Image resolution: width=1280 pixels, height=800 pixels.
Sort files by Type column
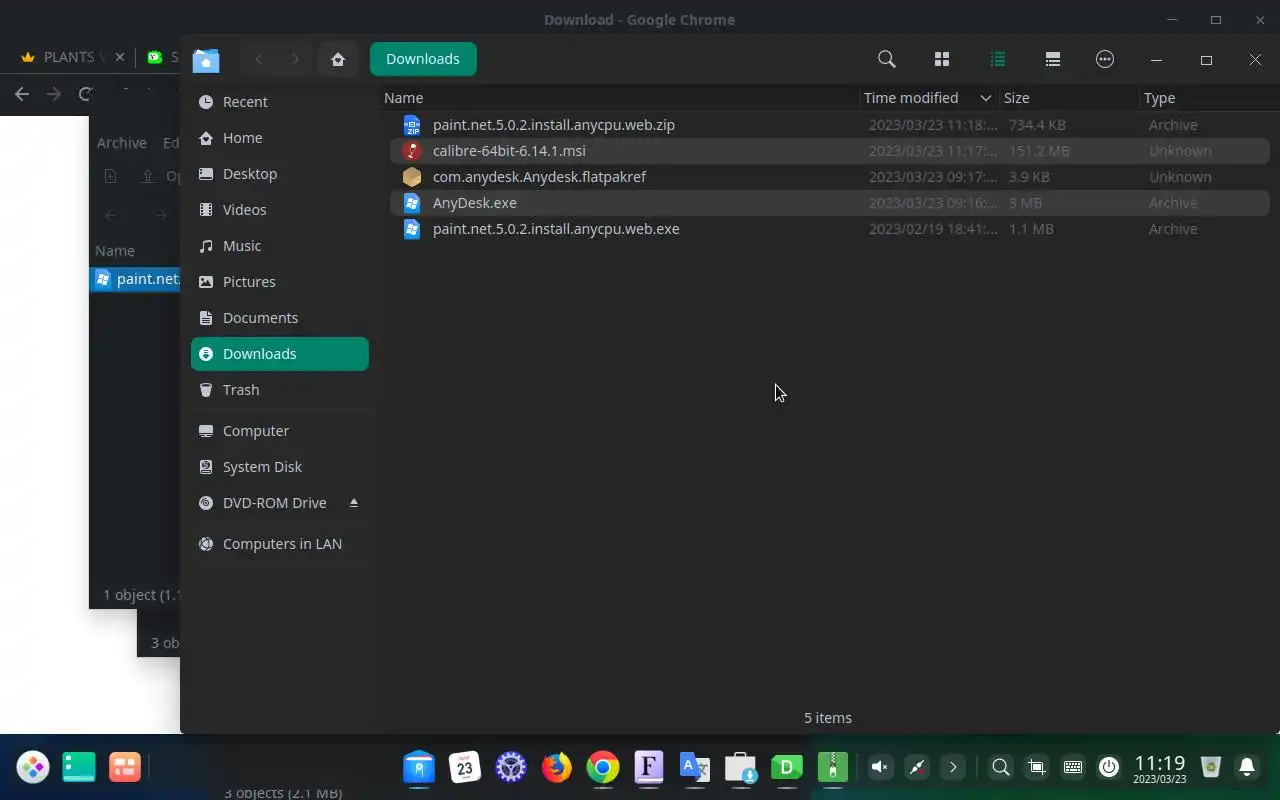(x=1210, y=98)
